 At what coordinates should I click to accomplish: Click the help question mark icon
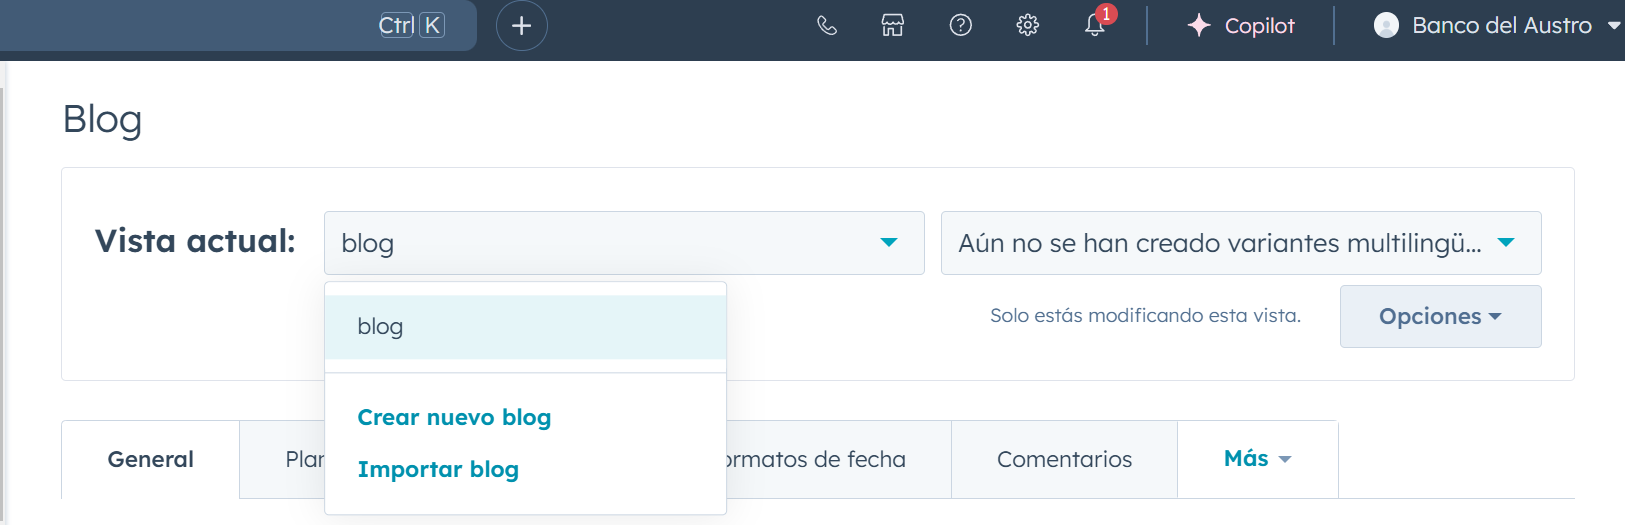960,26
